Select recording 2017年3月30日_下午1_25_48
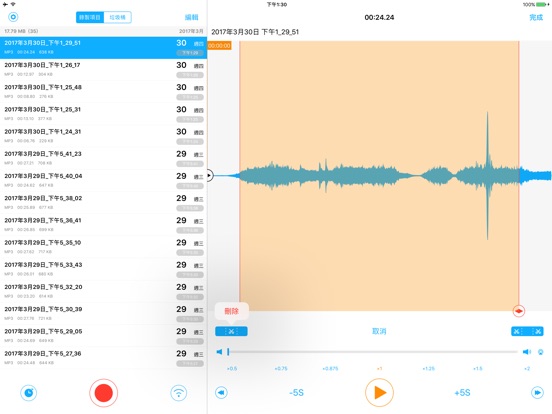Screen dimensions: 552x414 (x=104, y=92)
